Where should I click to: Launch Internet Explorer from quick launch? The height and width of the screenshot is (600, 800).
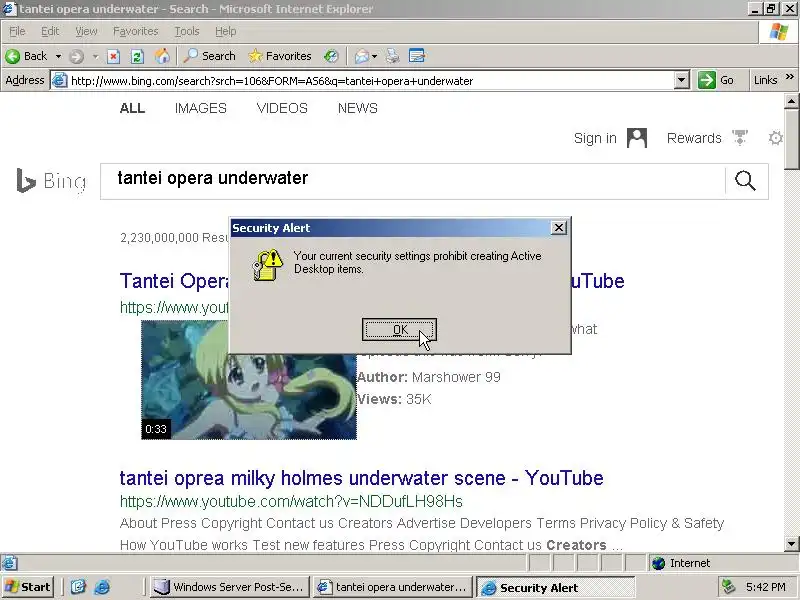pos(102,587)
